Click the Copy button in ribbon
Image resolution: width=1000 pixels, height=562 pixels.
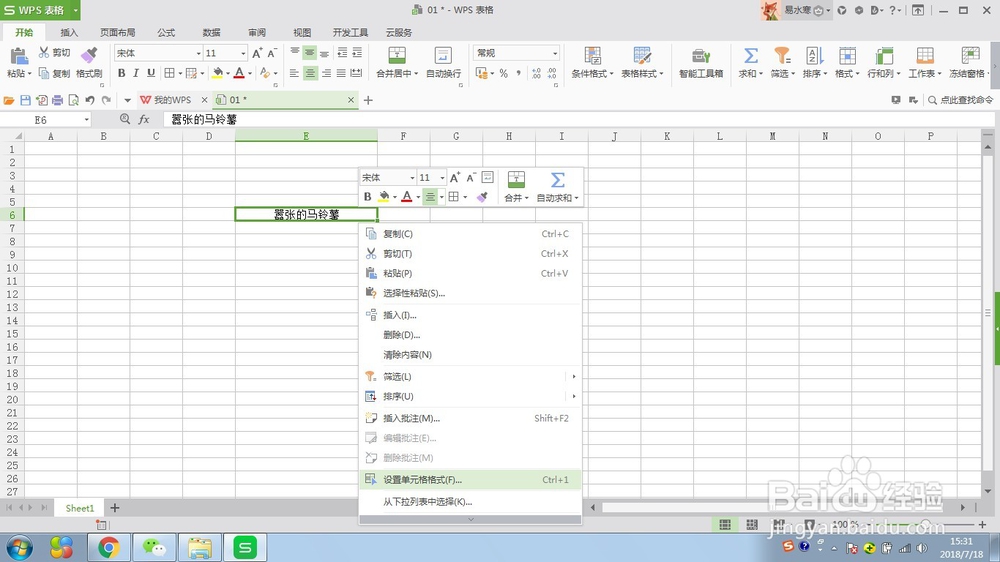pos(54,73)
